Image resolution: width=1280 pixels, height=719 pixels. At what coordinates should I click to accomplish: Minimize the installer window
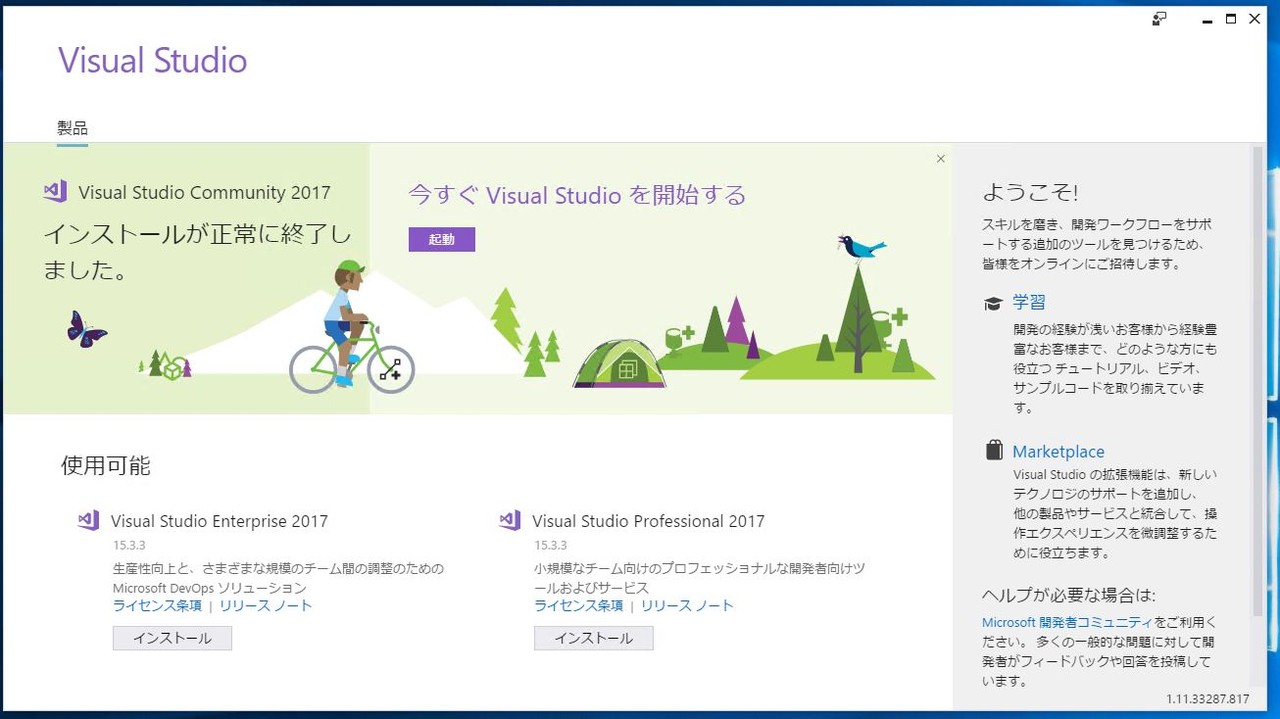[1207, 19]
